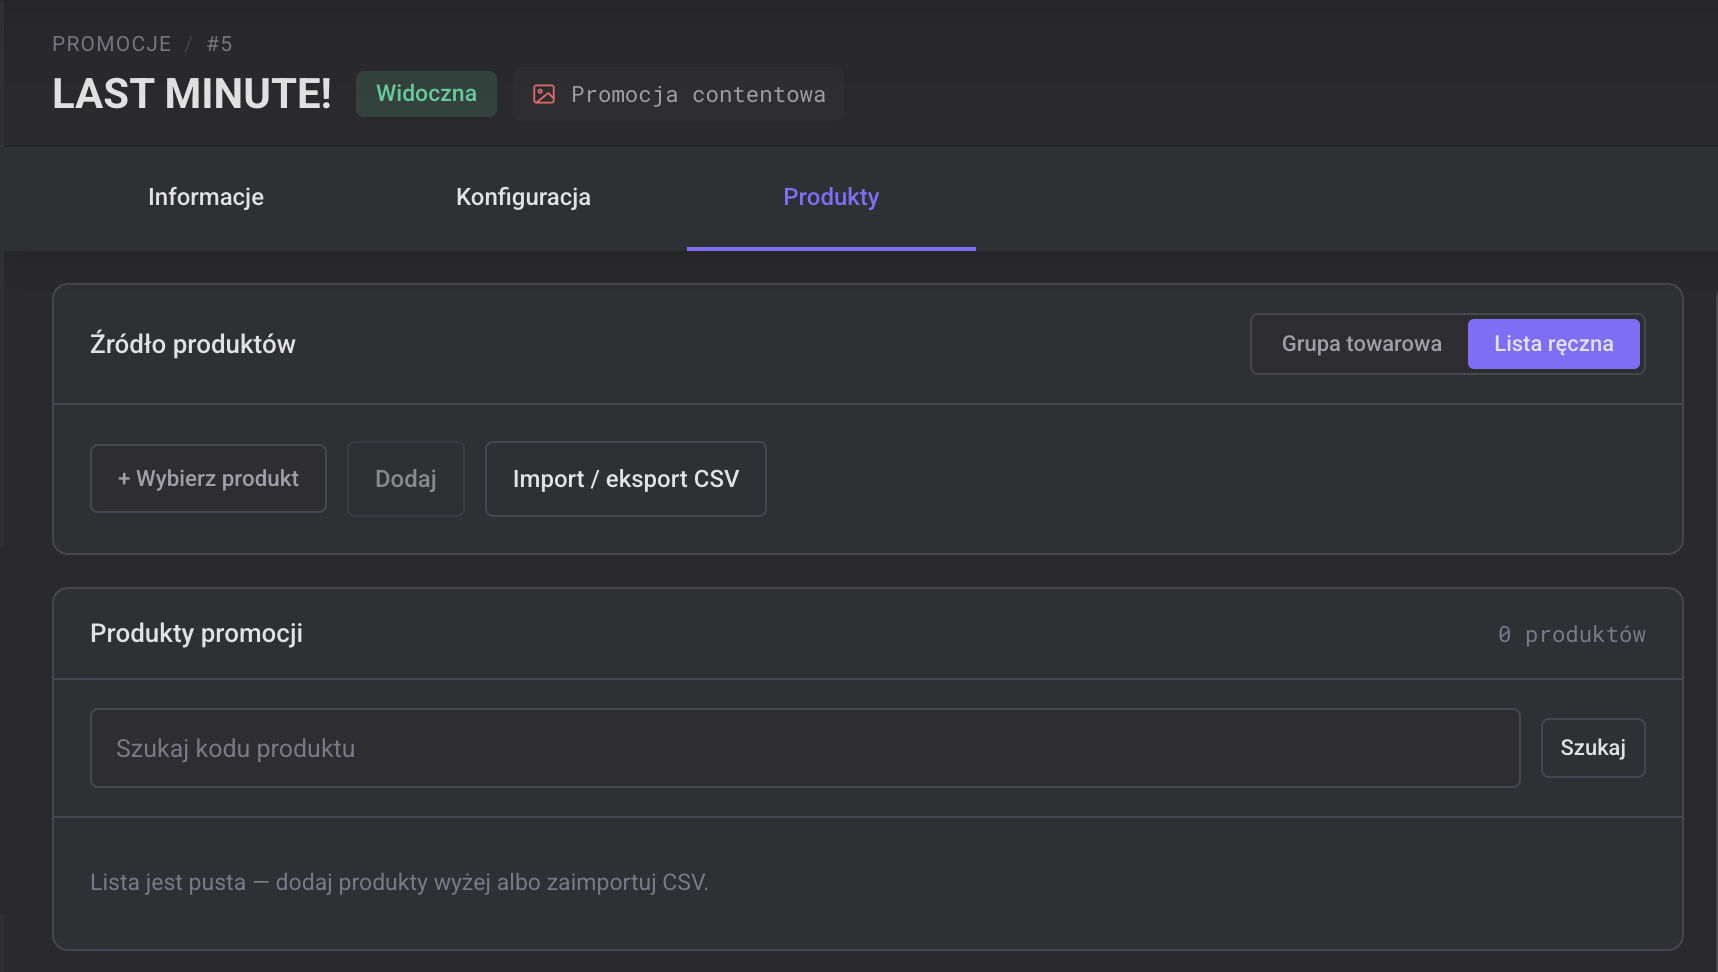Click the LAST MINUTE! title
The height and width of the screenshot is (972, 1718).
192,94
